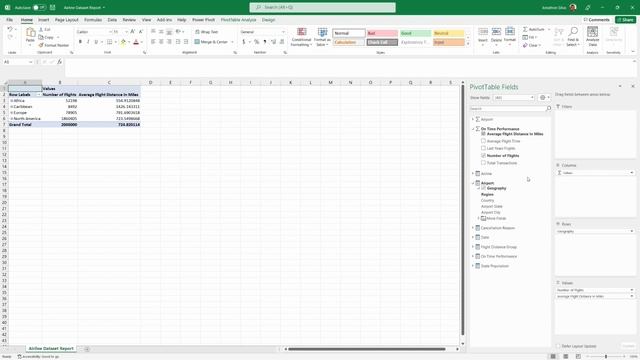Switch to the Insert tab
The width and height of the screenshot is (640, 360).
pos(44,20)
